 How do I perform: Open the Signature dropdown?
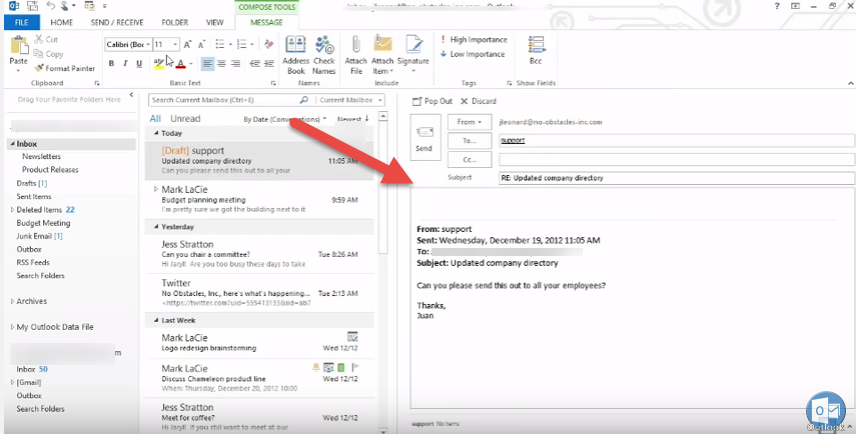[x=413, y=55]
